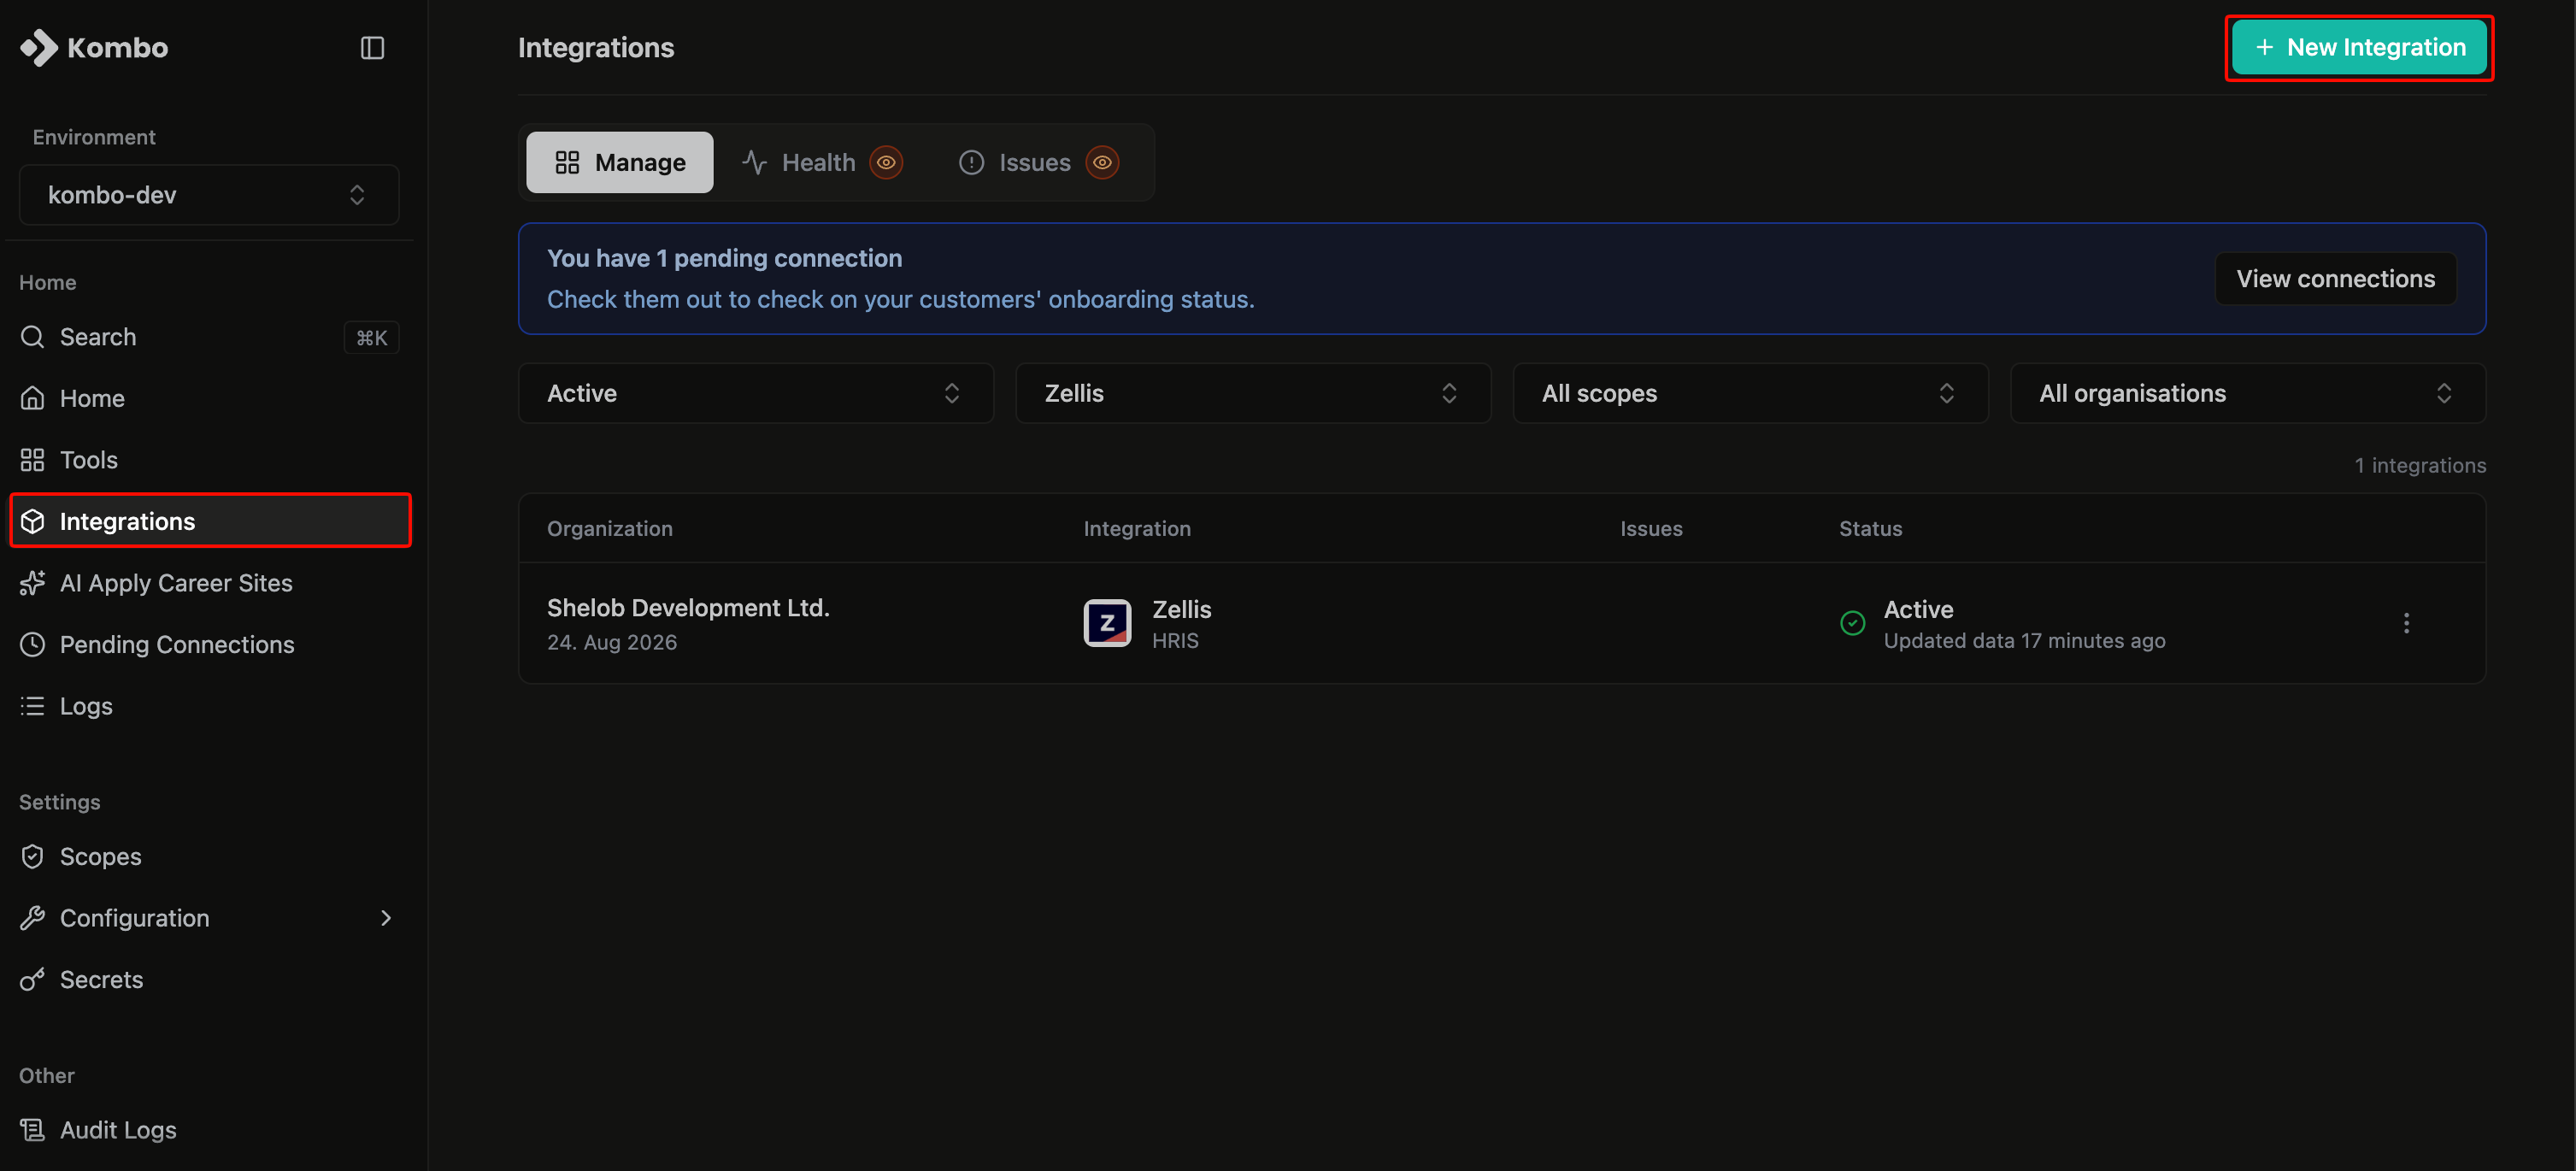Click the Search magnifier icon in sidebar
This screenshot has width=2576, height=1171.
click(32, 337)
